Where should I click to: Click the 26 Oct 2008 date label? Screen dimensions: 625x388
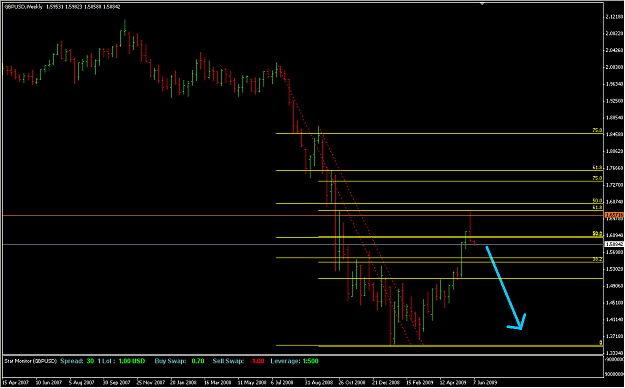click(x=352, y=382)
